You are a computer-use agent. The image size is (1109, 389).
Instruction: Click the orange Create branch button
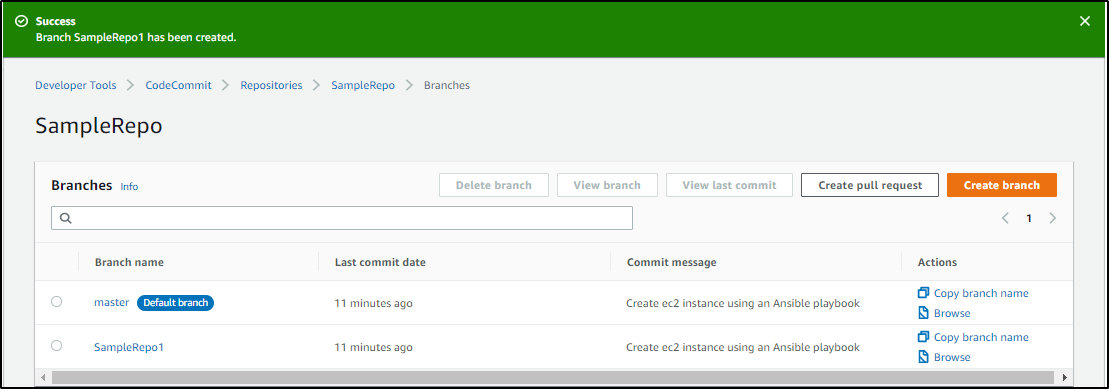point(1001,185)
